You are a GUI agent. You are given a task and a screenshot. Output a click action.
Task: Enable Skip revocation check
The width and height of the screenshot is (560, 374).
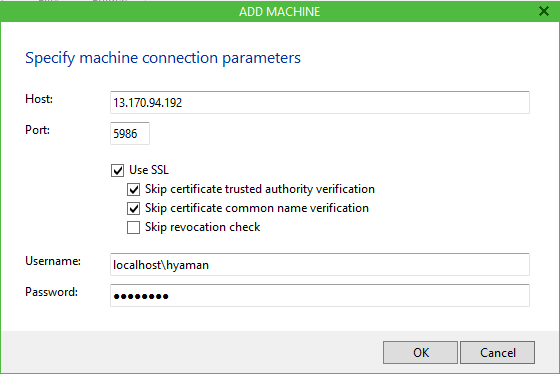(134, 227)
